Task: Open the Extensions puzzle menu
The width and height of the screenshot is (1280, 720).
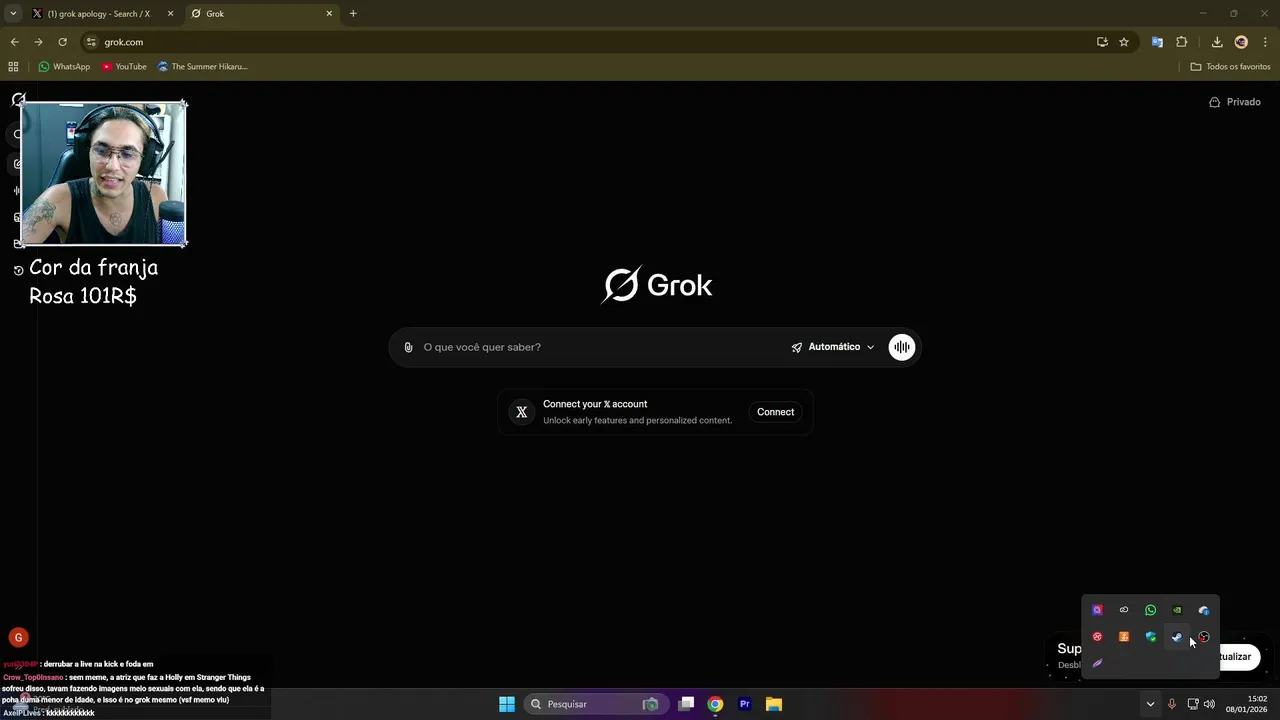Action: 1182,42
